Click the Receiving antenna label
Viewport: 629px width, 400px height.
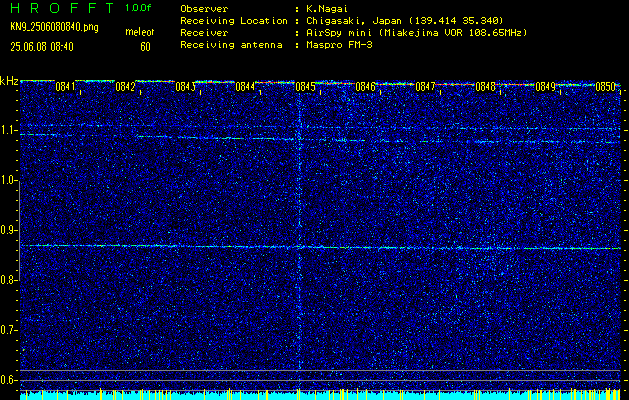click(x=231, y=45)
